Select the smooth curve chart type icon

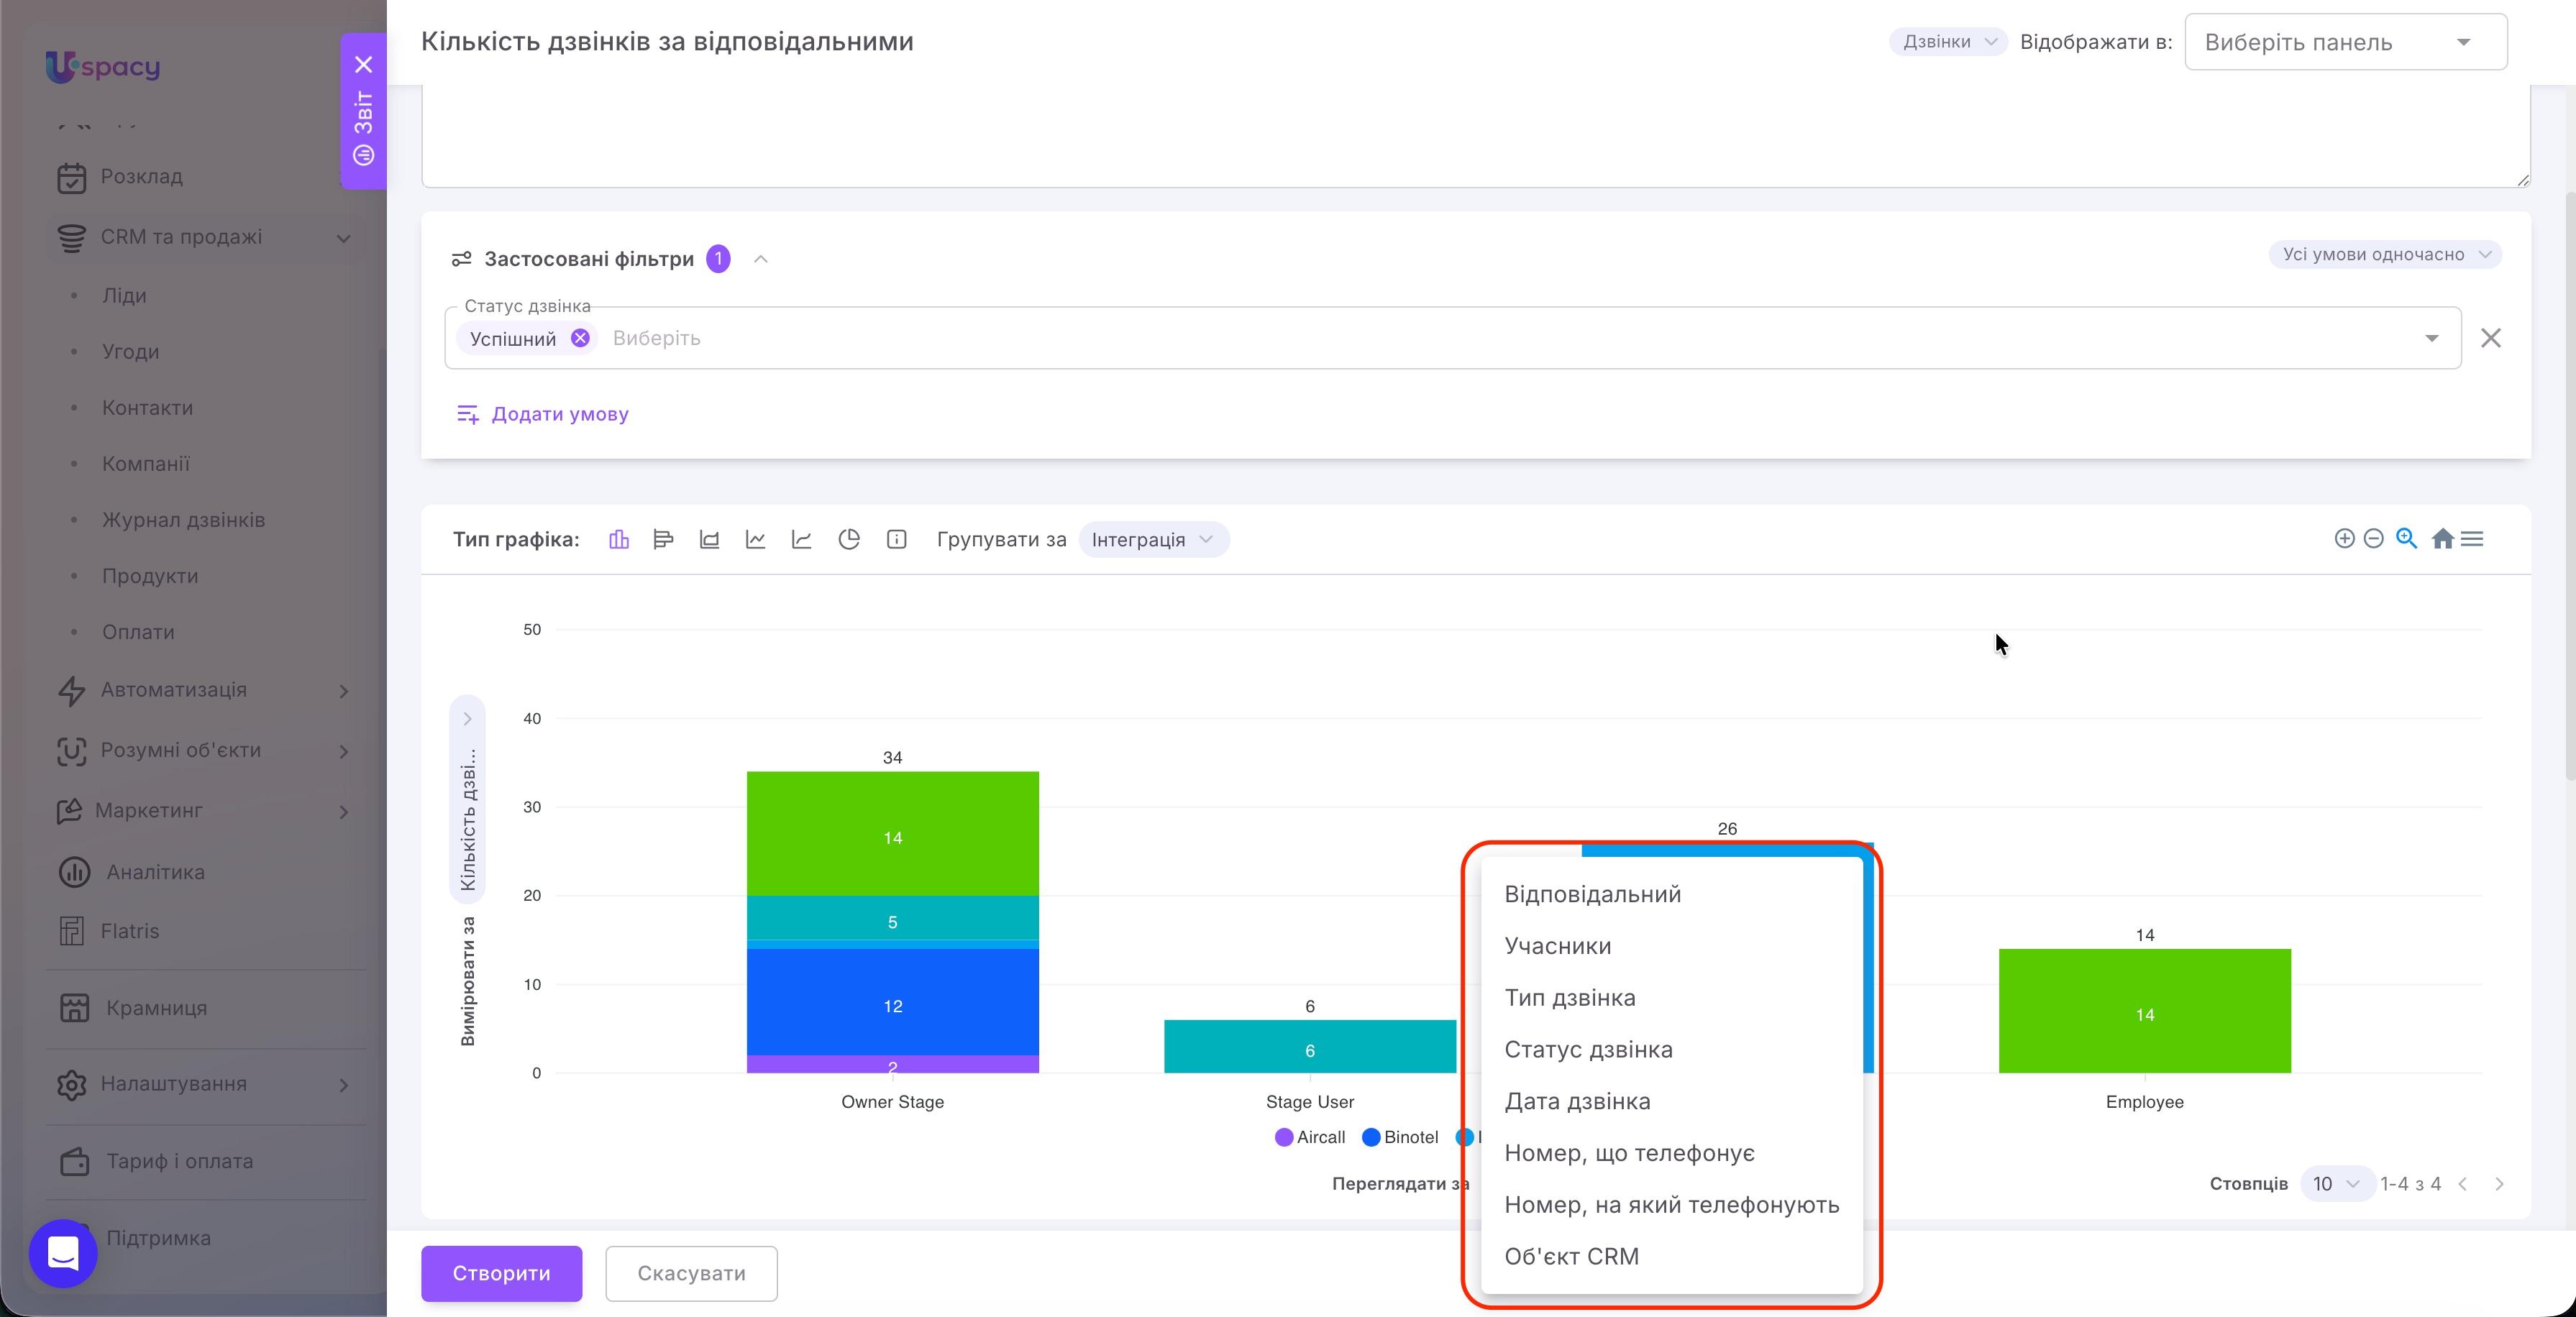point(801,540)
